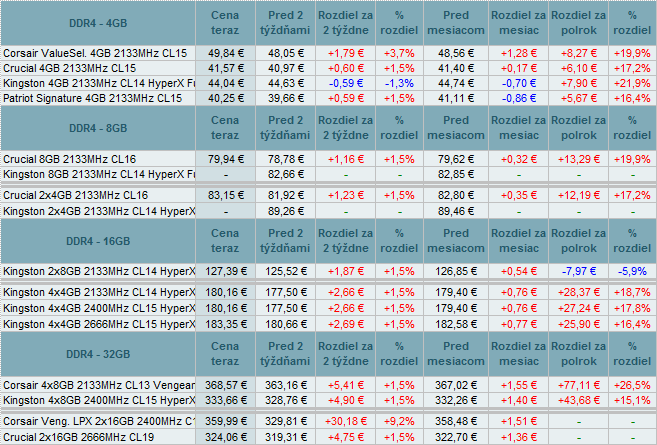657x445 pixels.
Task: Select "Kingston 2x8GB 2133MHz CL14 HyperX" row name
Action: pos(99,272)
